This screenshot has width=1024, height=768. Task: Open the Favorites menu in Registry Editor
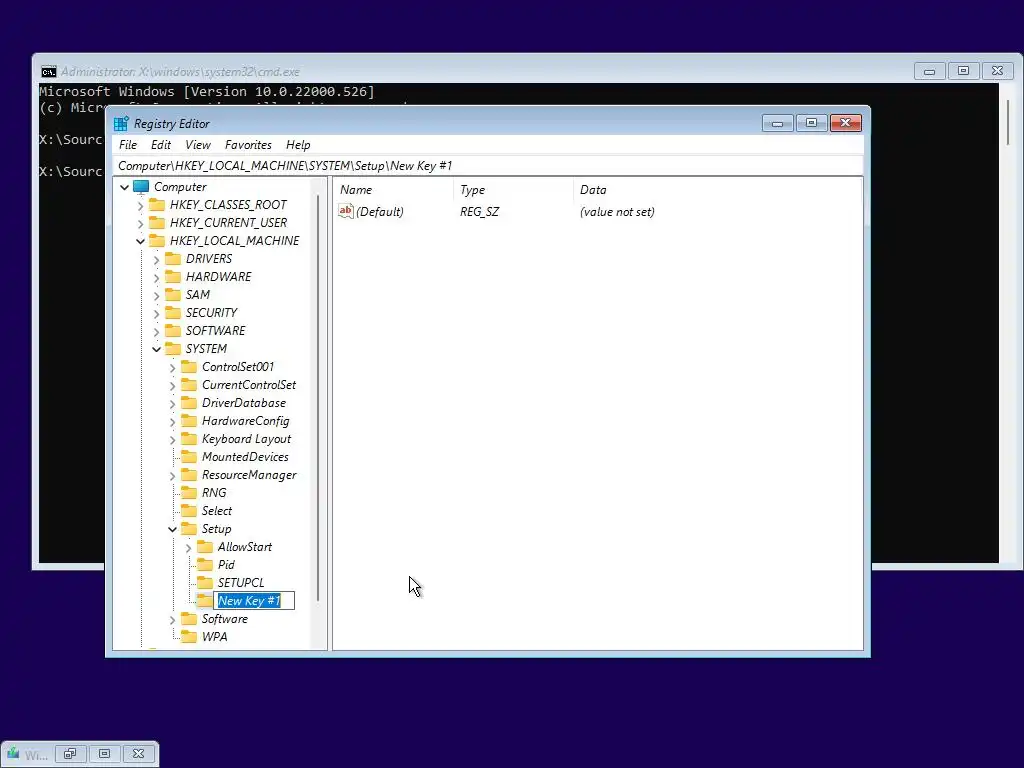248,145
